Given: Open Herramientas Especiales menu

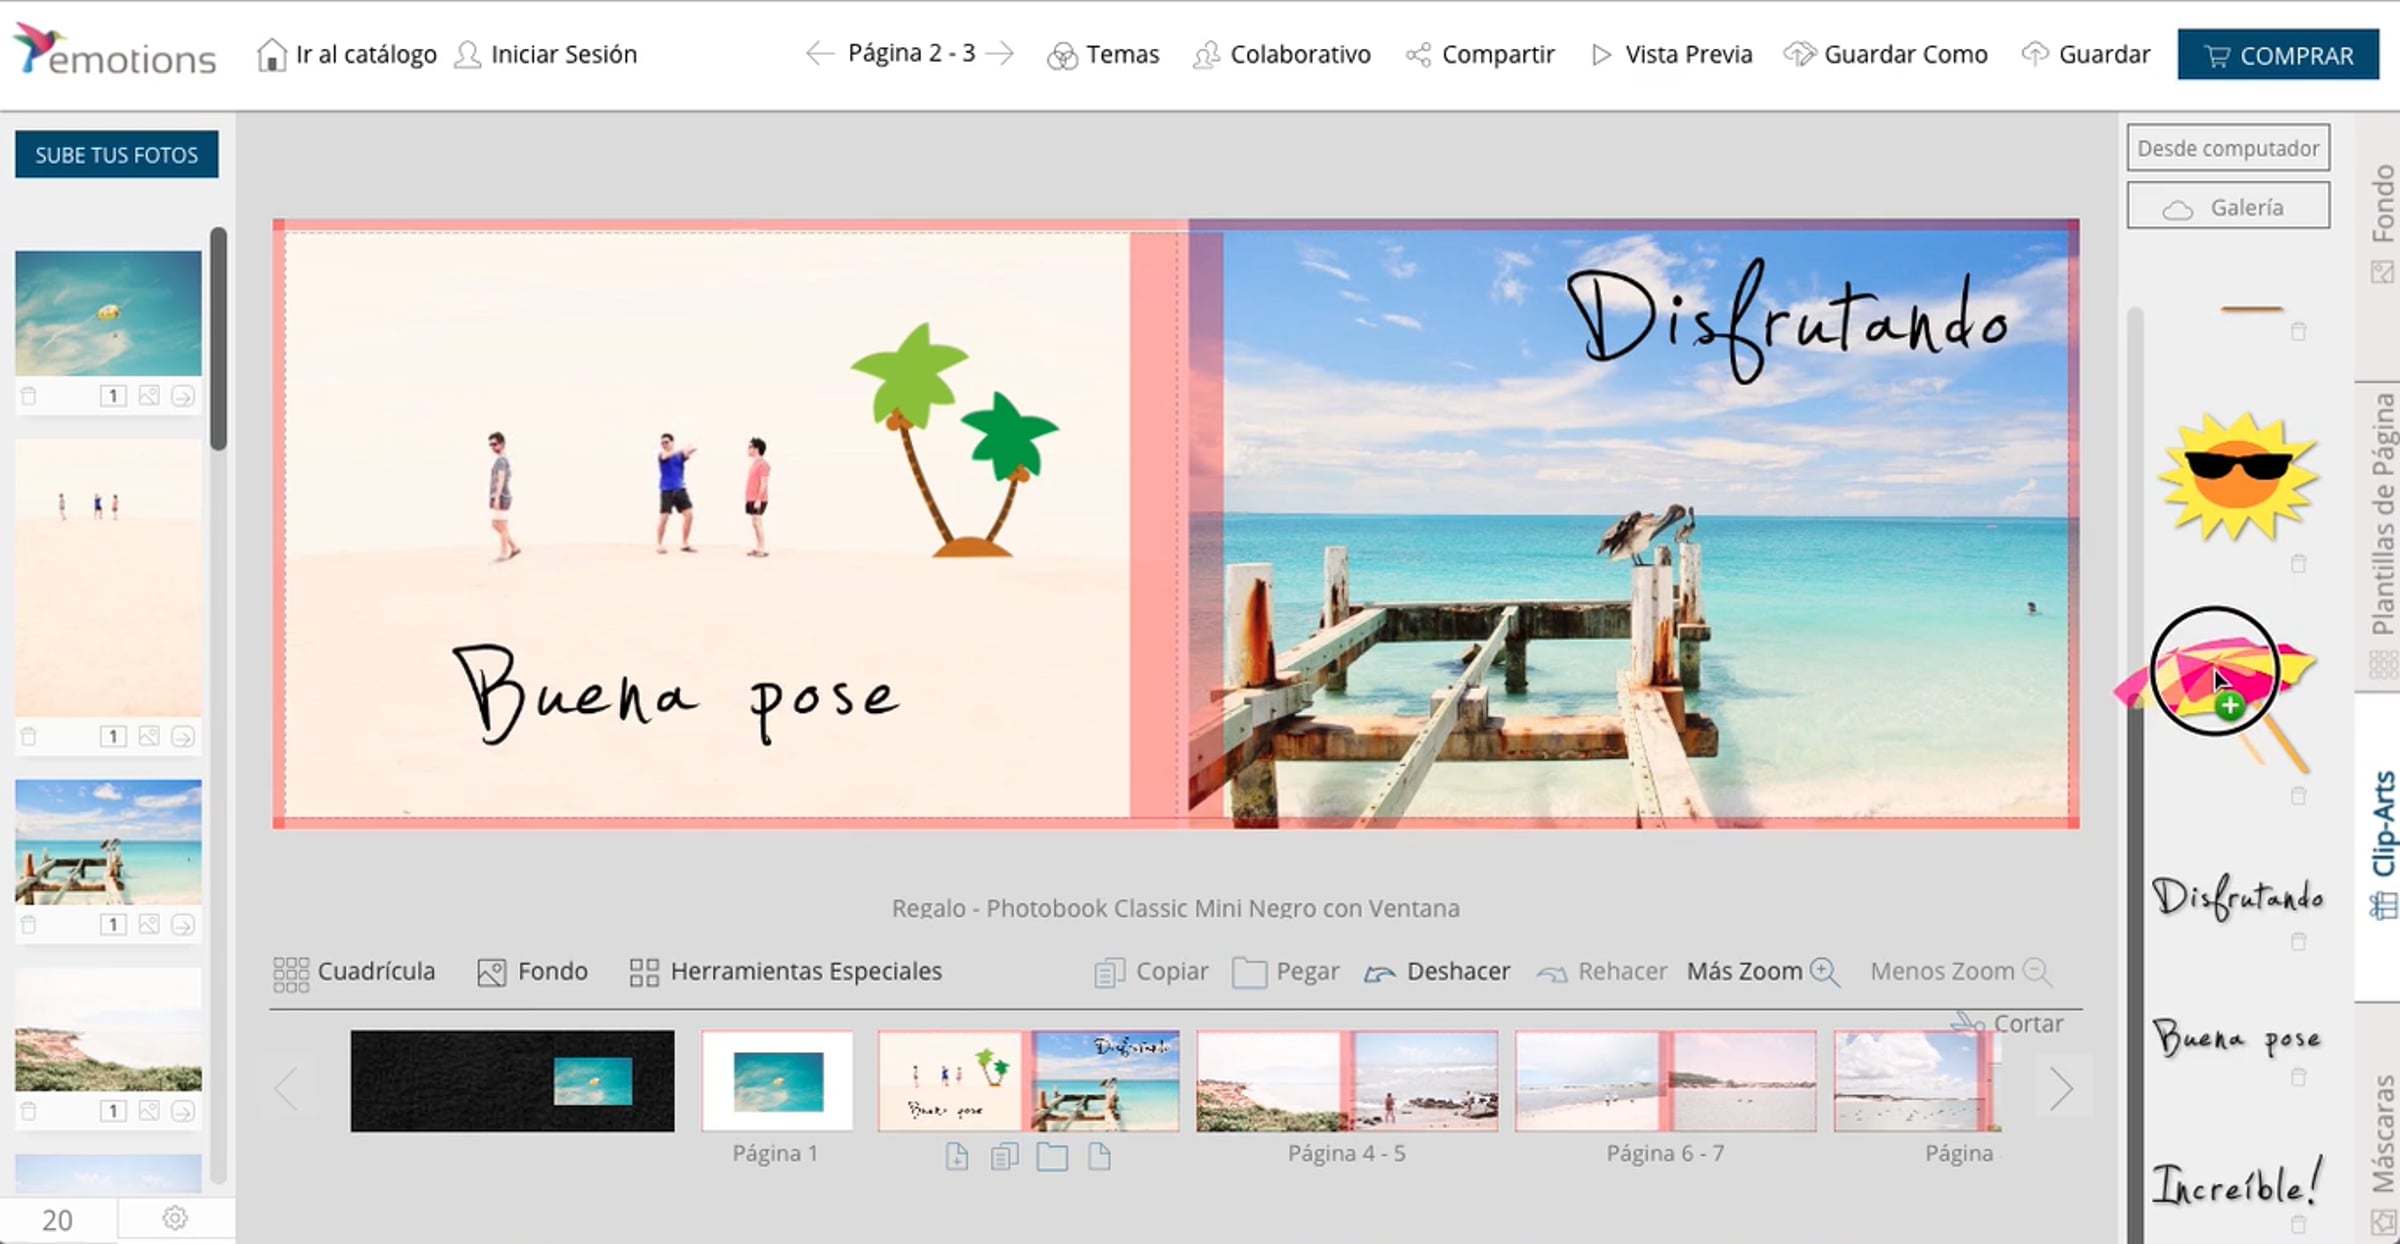Looking at the screenshot, I should click(786, 972).
